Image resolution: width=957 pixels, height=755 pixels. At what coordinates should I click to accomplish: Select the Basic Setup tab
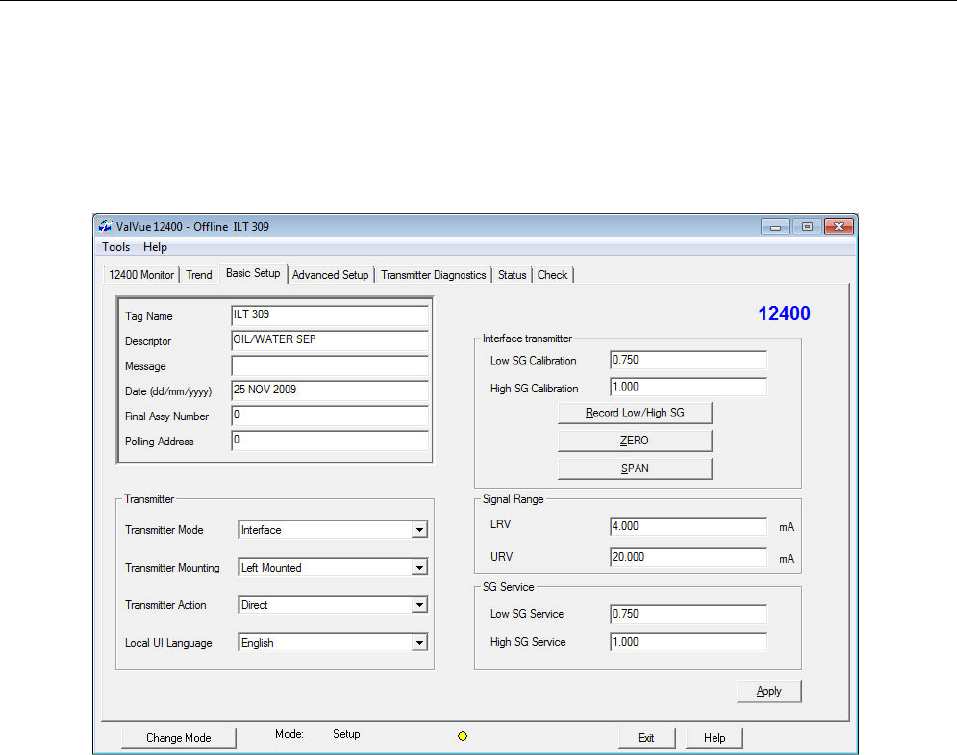click(253, 273)
